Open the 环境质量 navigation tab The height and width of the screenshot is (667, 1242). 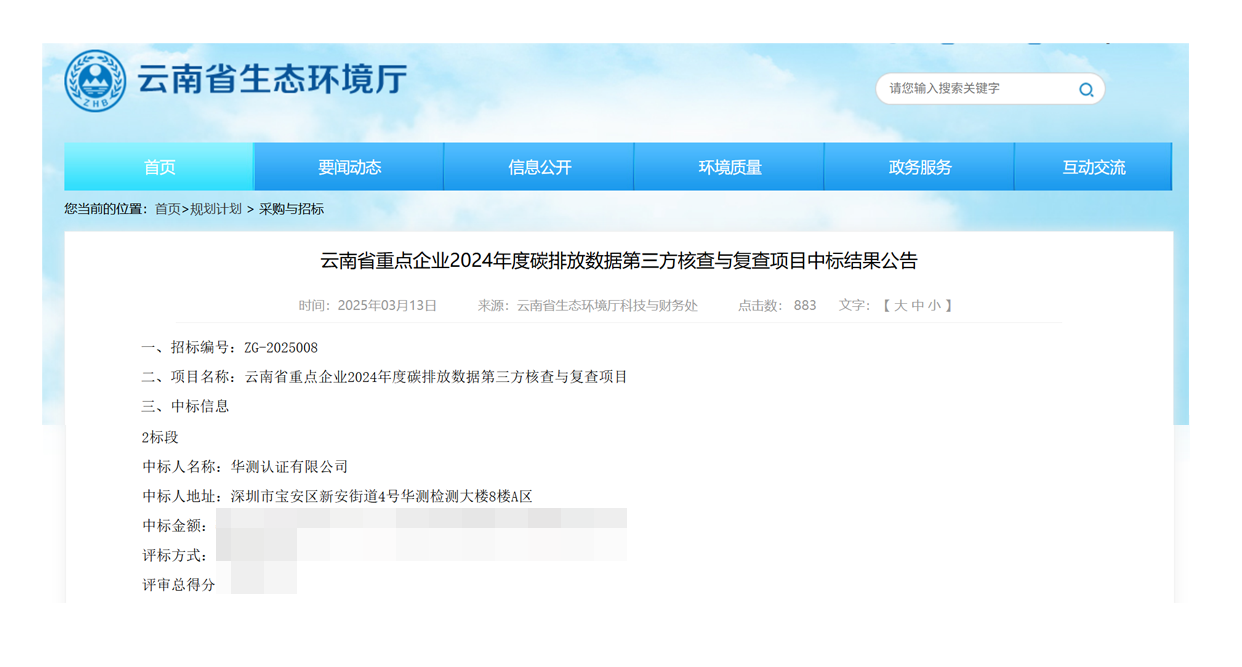point(729,167)
